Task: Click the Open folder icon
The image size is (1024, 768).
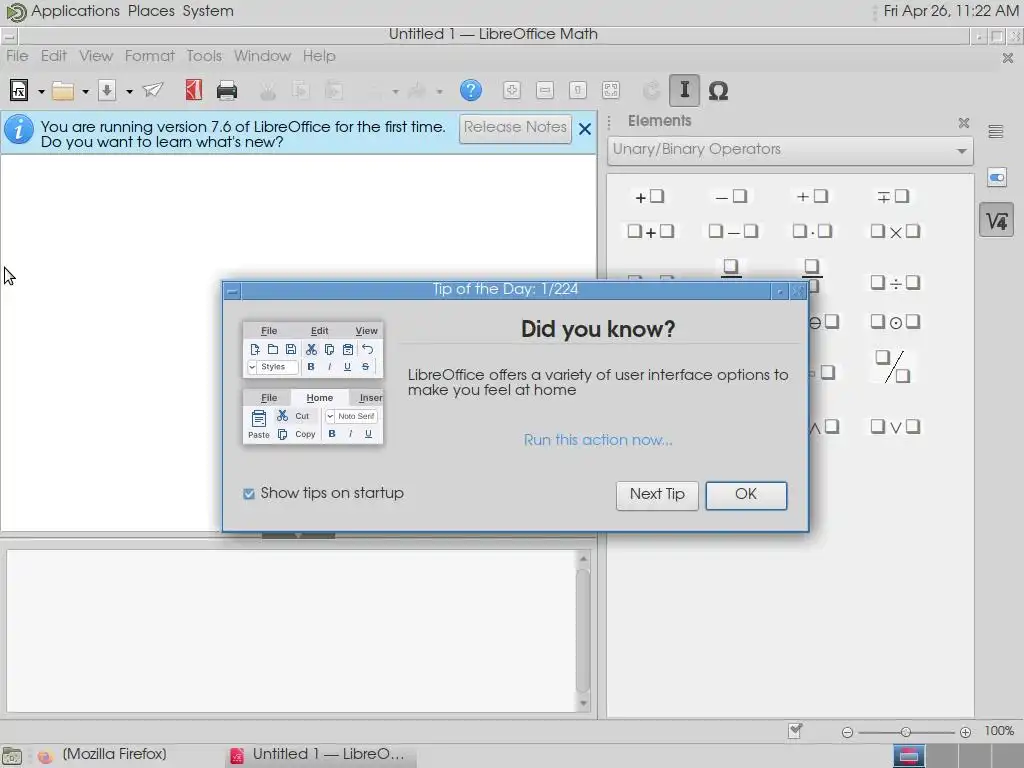Action: pos(63,91)
